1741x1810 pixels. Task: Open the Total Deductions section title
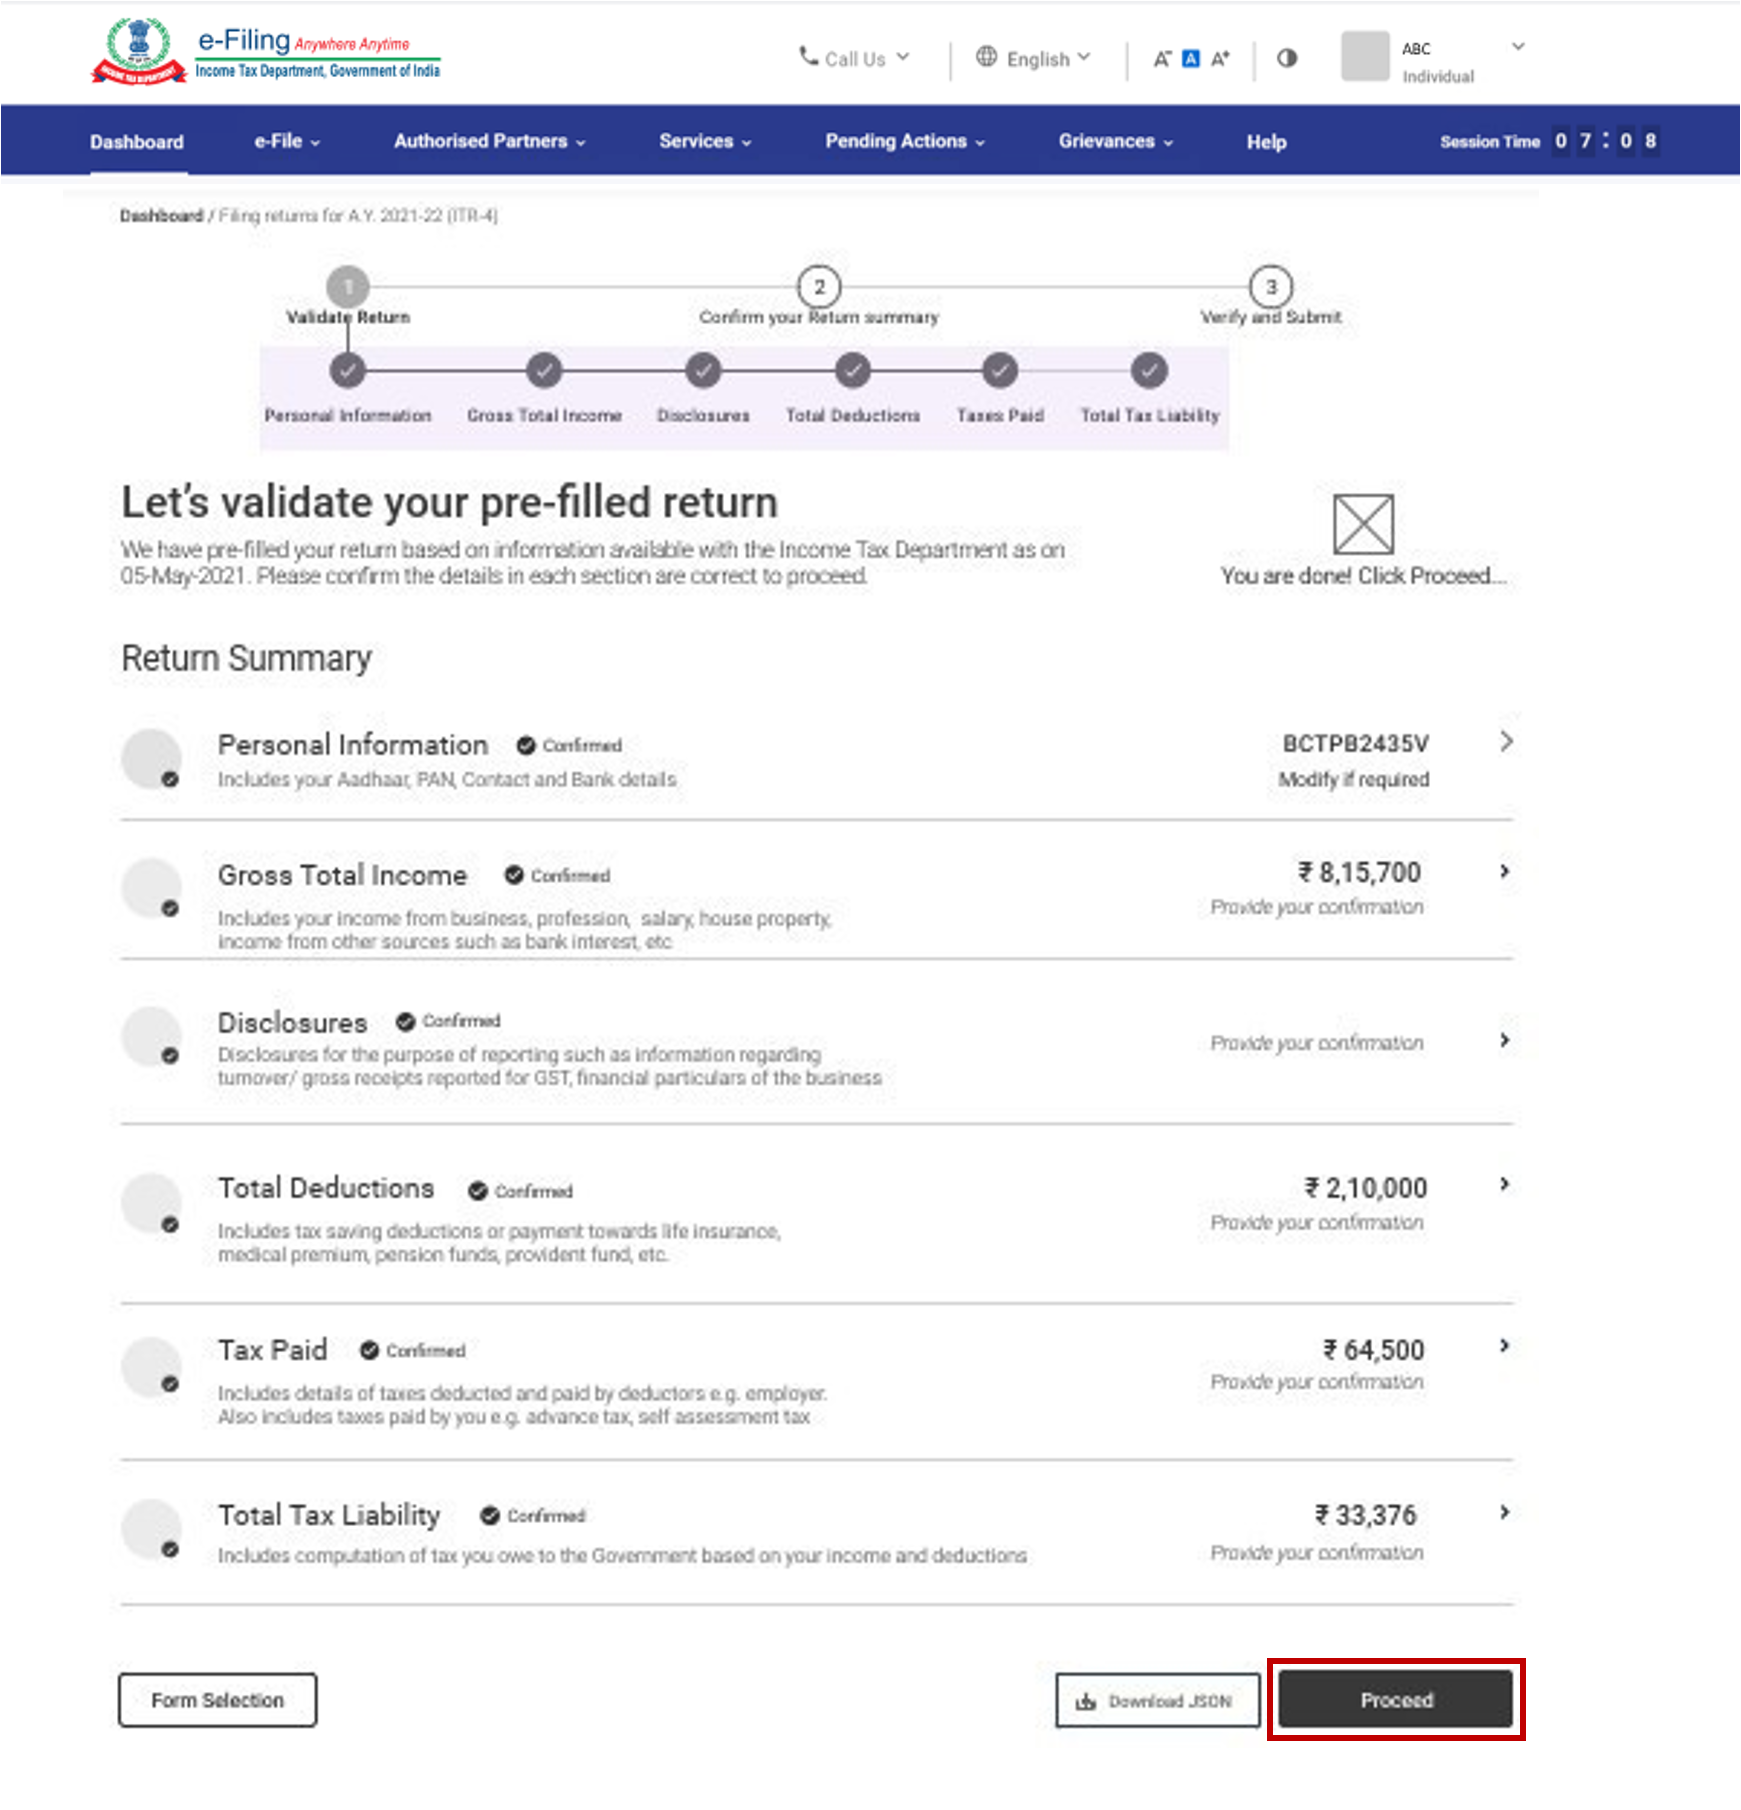coord(326,1188)
